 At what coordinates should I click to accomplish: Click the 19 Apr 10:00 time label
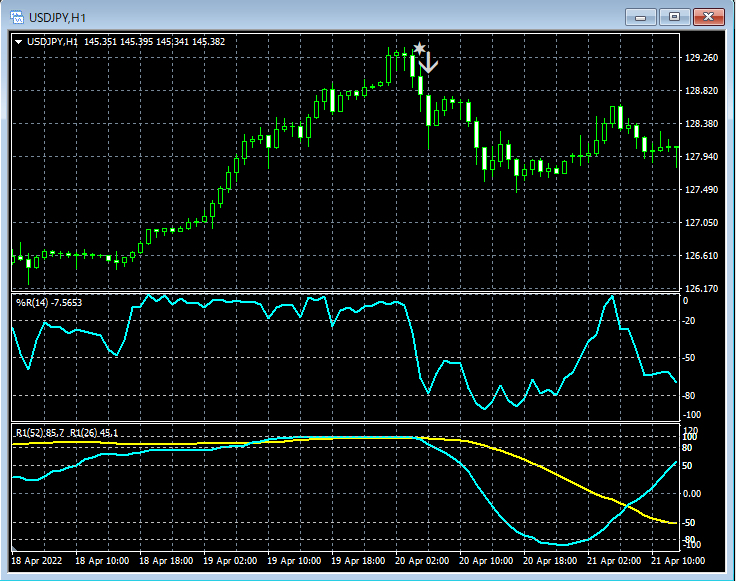[x=294, y=561]
